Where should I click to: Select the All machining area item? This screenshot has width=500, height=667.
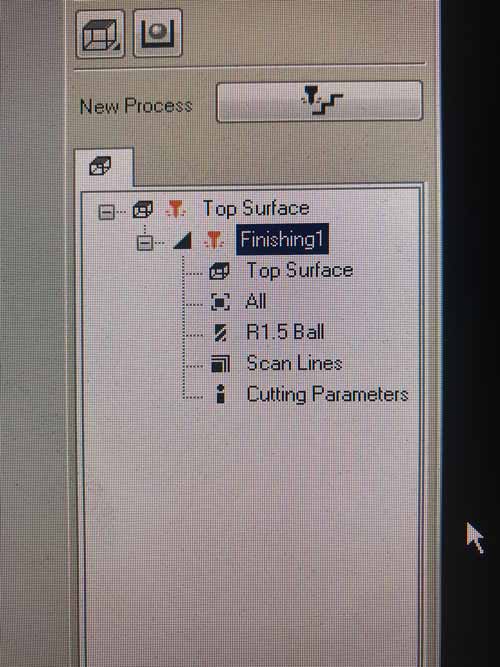coord(256,302)
